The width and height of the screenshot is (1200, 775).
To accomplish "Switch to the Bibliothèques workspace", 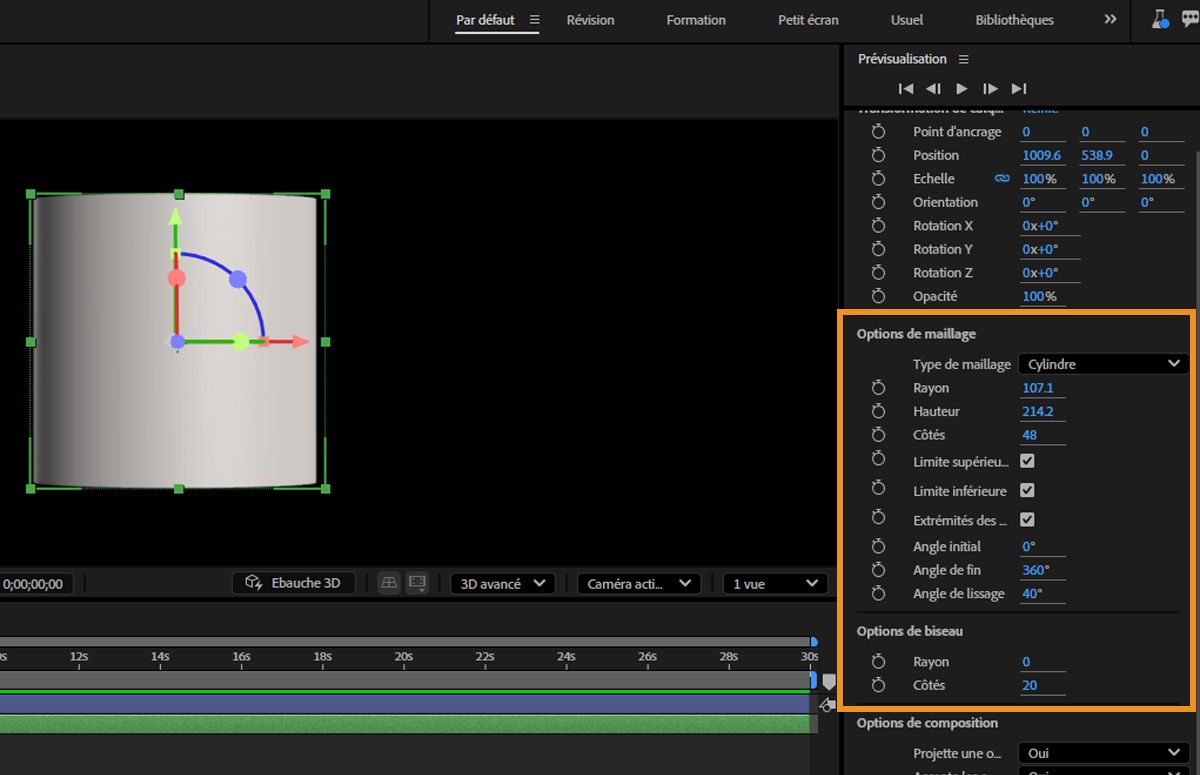I will point(1014,20).
